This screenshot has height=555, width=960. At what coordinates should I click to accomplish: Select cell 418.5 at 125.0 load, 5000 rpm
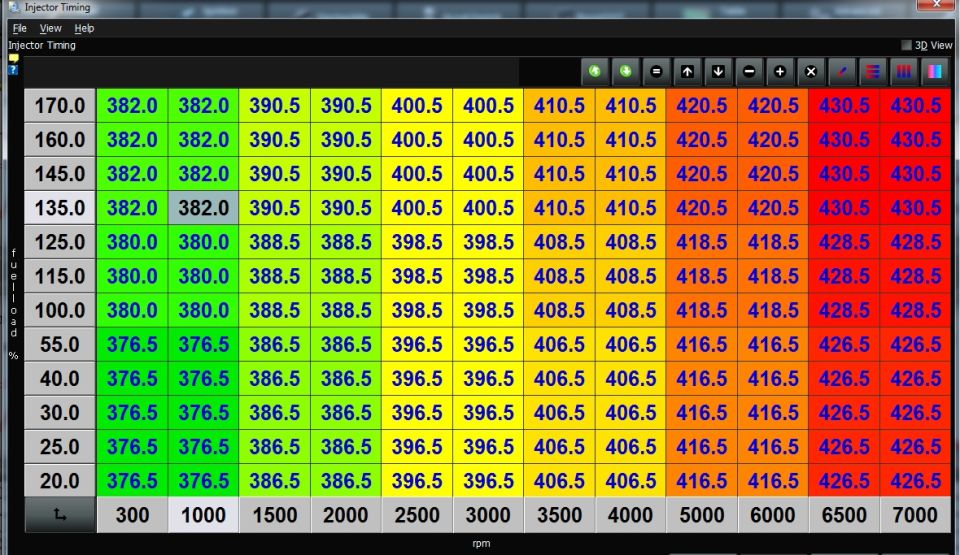pyautogui.click(x=702, y=242)
